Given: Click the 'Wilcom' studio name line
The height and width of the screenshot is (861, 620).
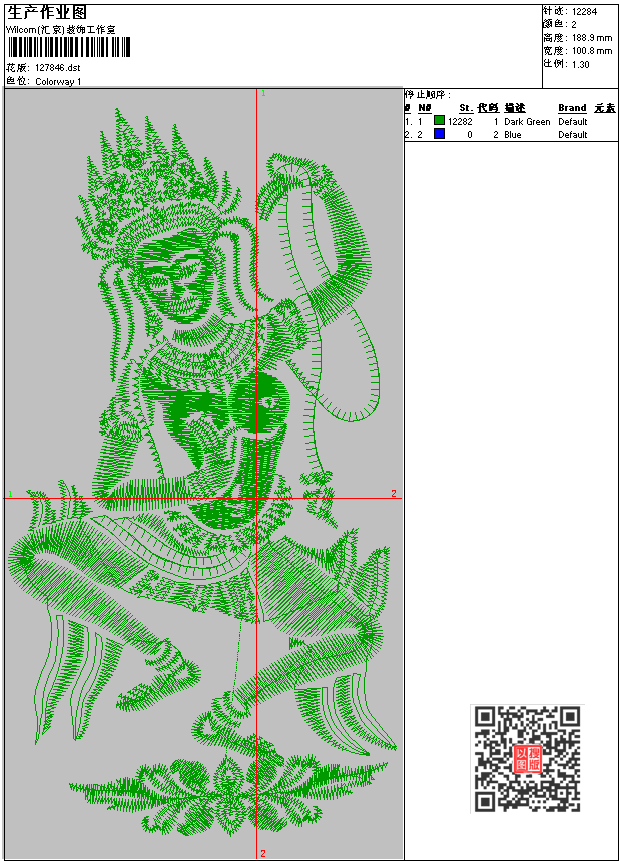Looking at the screenshot, I should click(x=61, y=30).
